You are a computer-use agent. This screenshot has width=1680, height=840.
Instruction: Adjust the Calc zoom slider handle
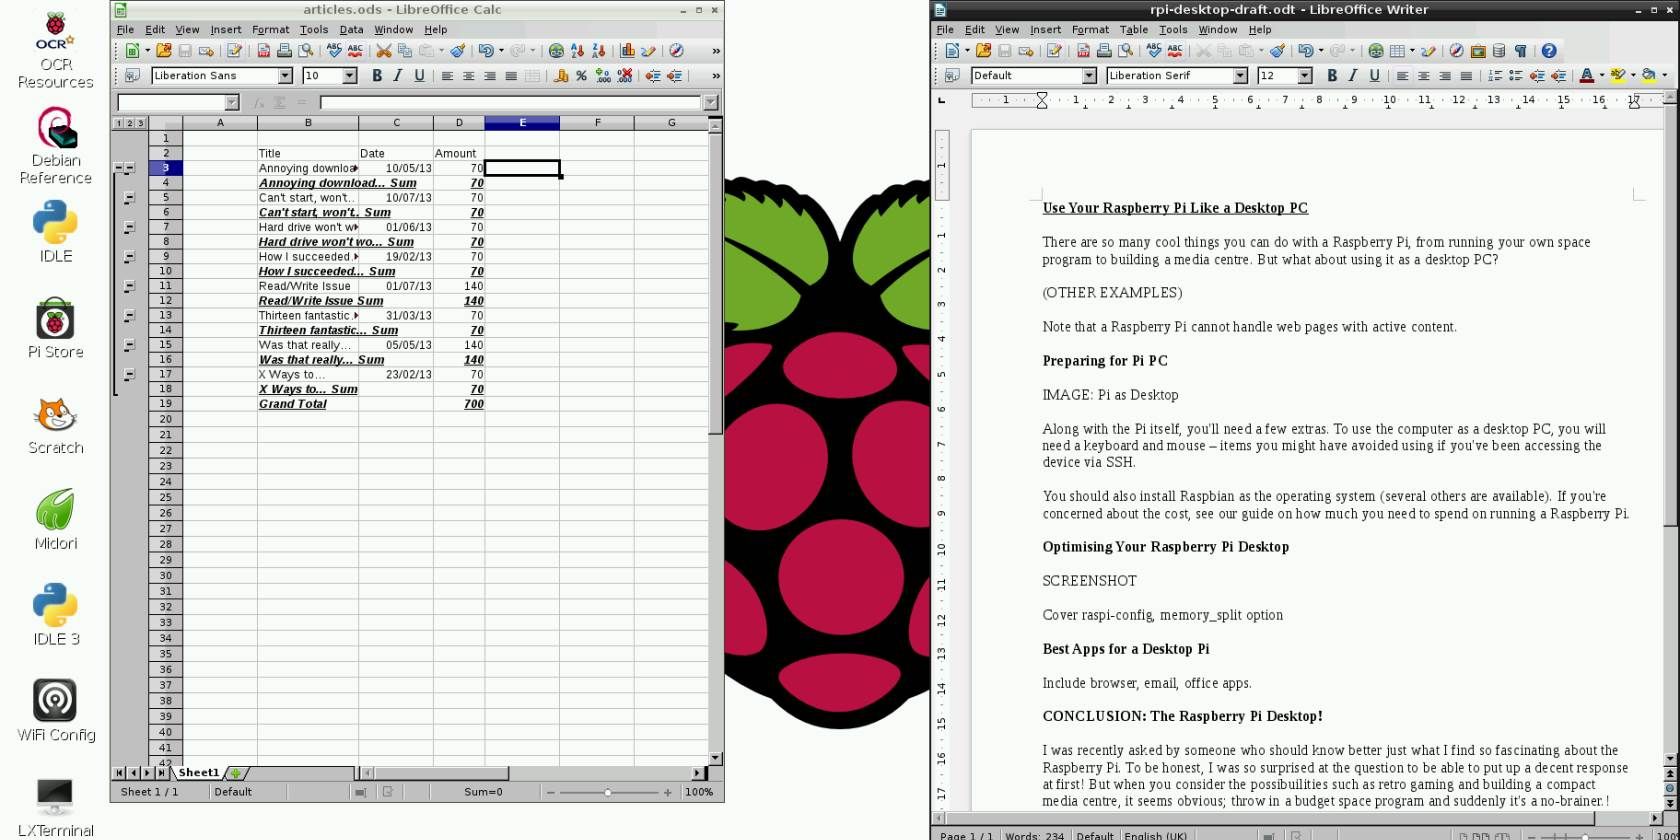coord(607,792)
